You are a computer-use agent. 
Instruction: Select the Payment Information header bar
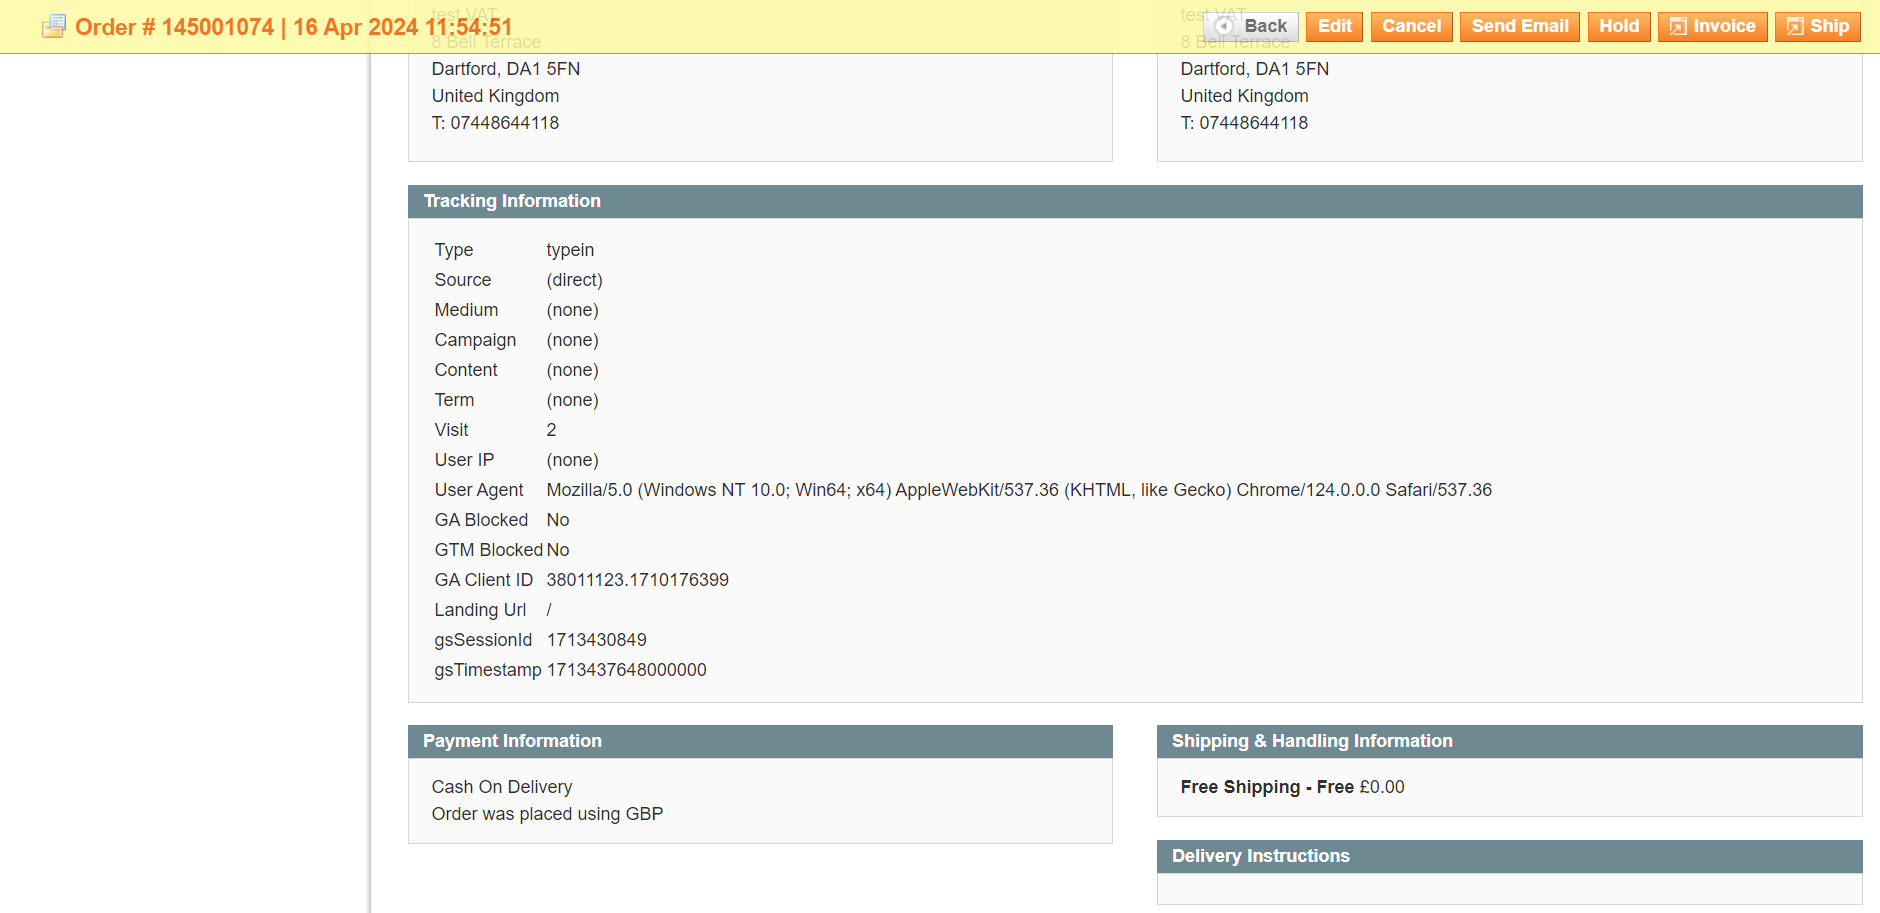(x=513, y=741)
